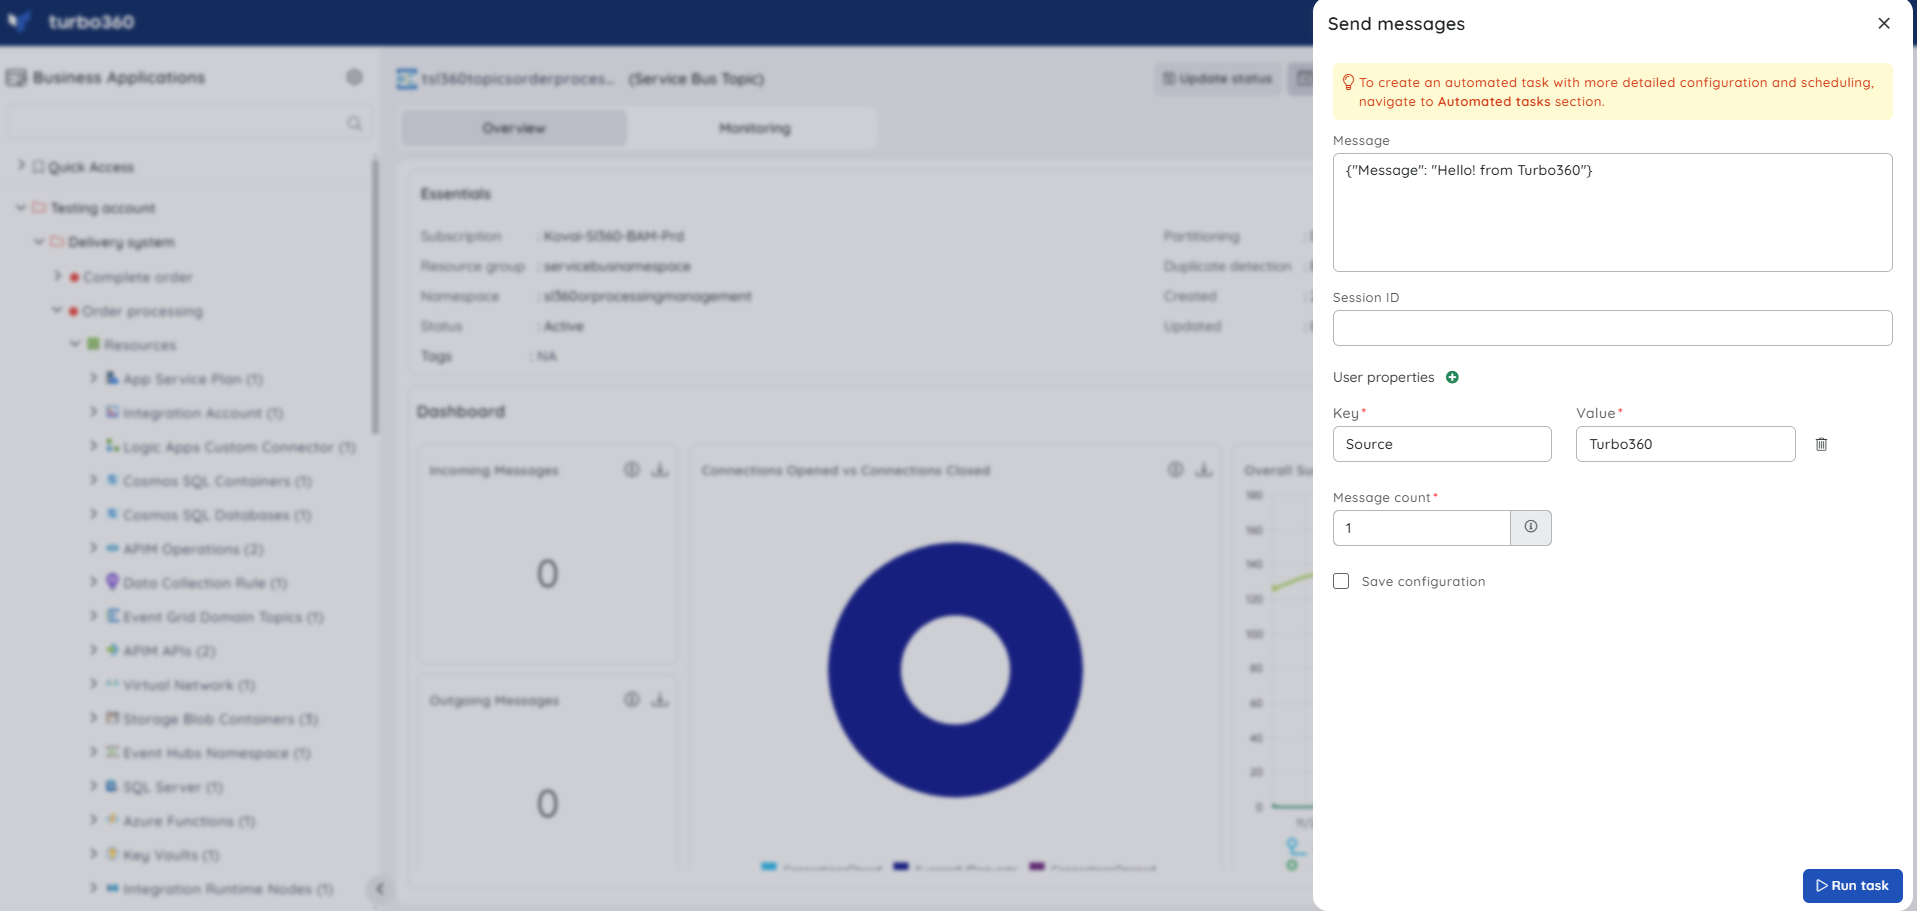Open the Message count info icon

1531,527
